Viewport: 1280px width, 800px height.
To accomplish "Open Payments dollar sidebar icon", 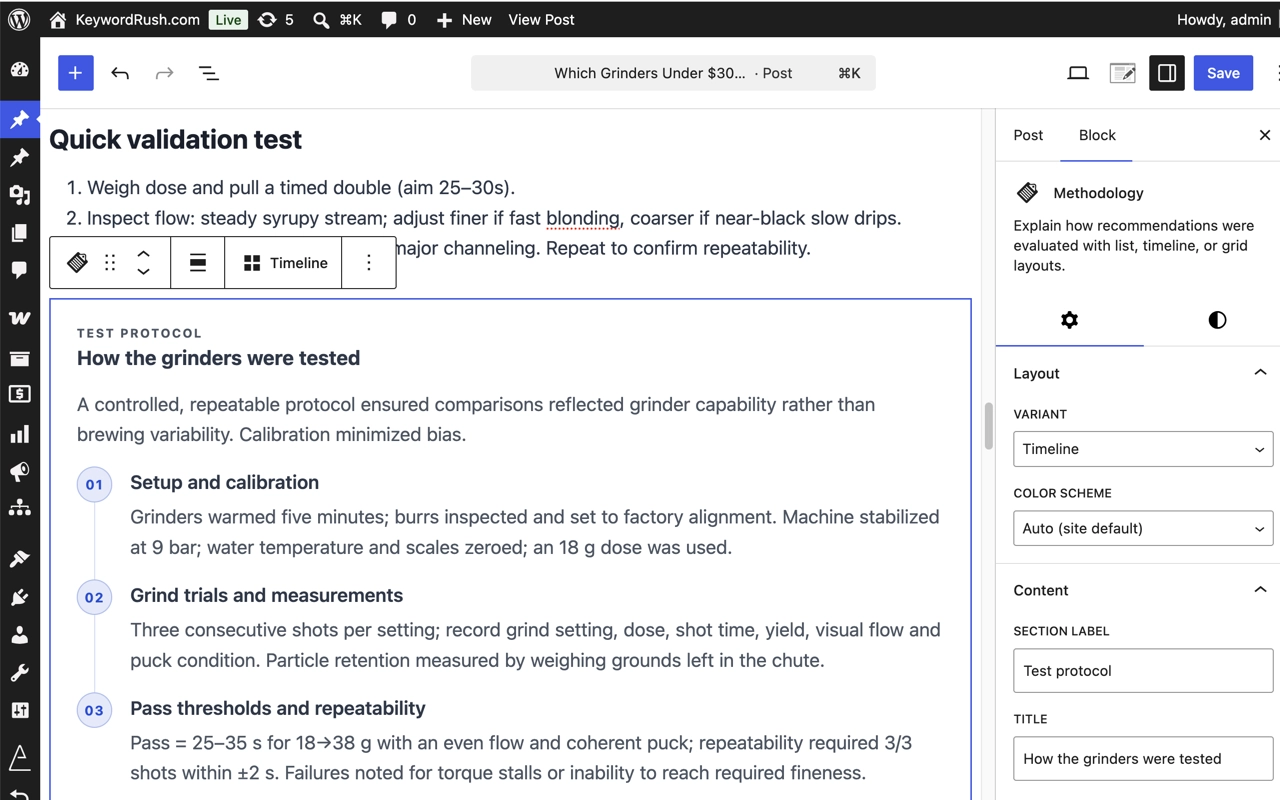I will pos(19,395).
